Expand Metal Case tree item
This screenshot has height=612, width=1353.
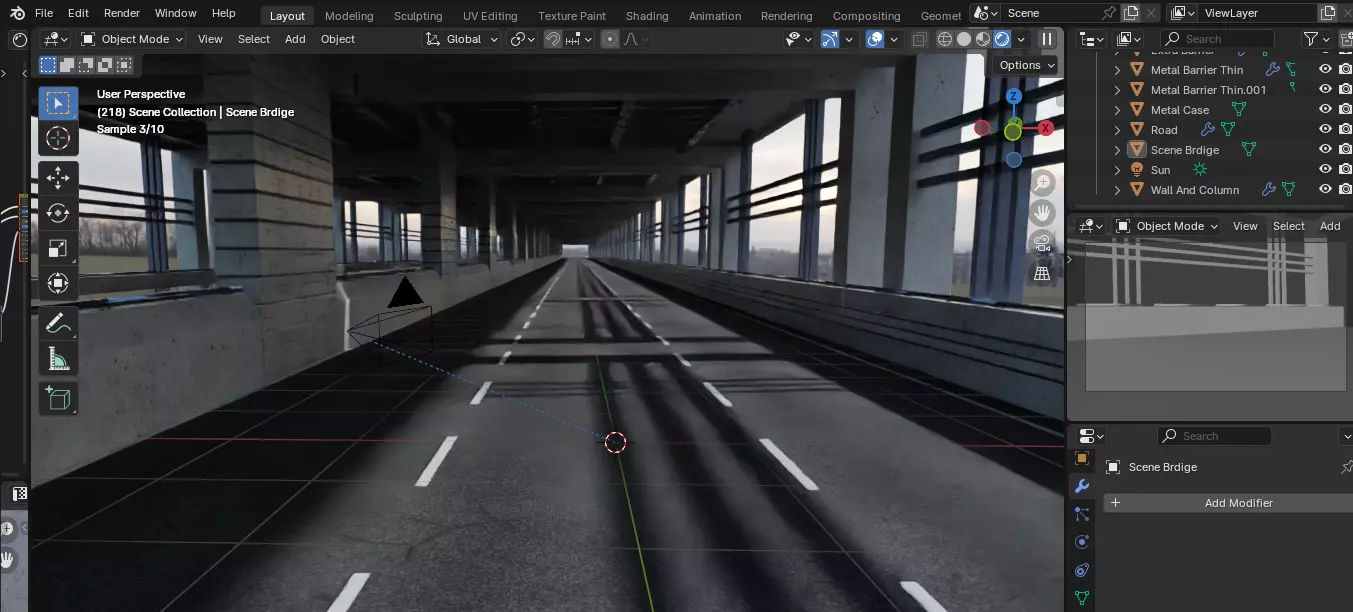tap(1118, 110)
